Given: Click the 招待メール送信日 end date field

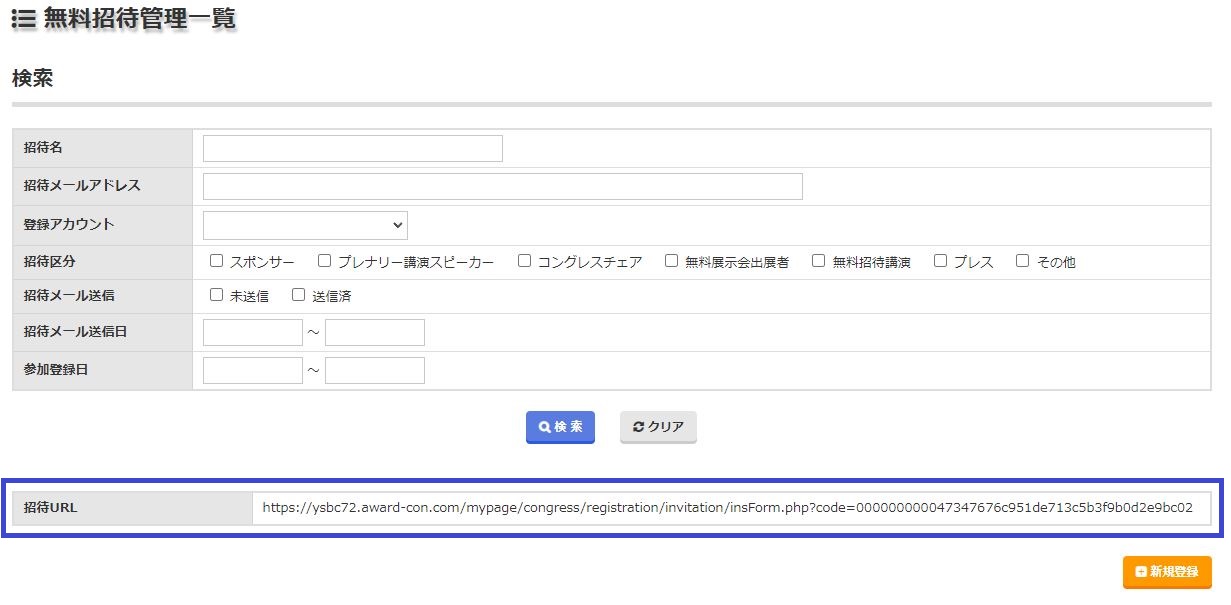Looking at the screenshot, I should tap(374, 333).
